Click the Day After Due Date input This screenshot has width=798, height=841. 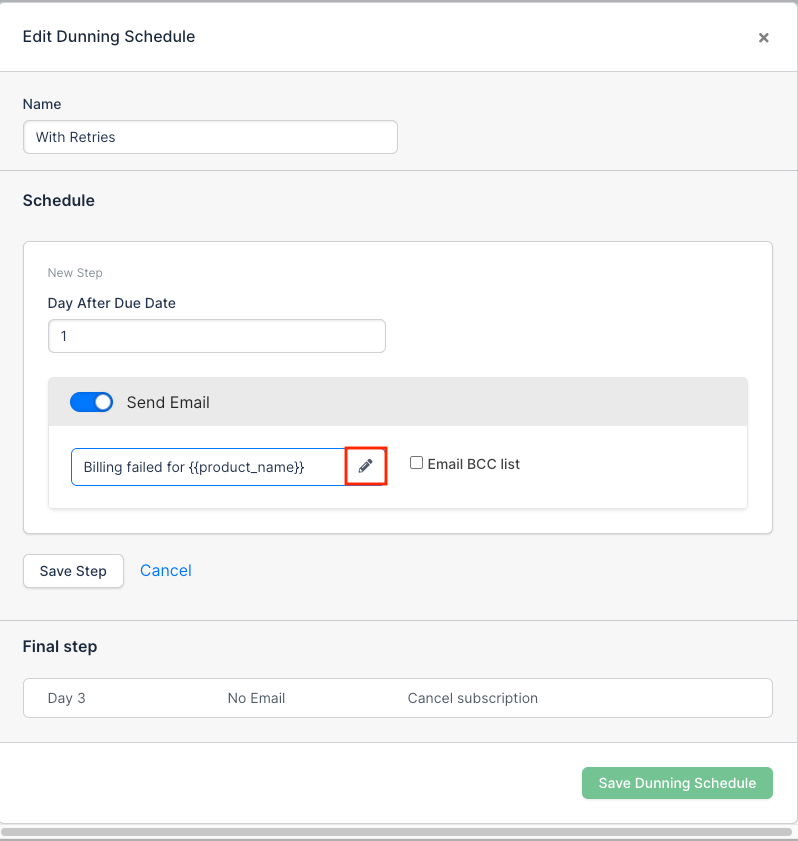(x=217, y=336)
